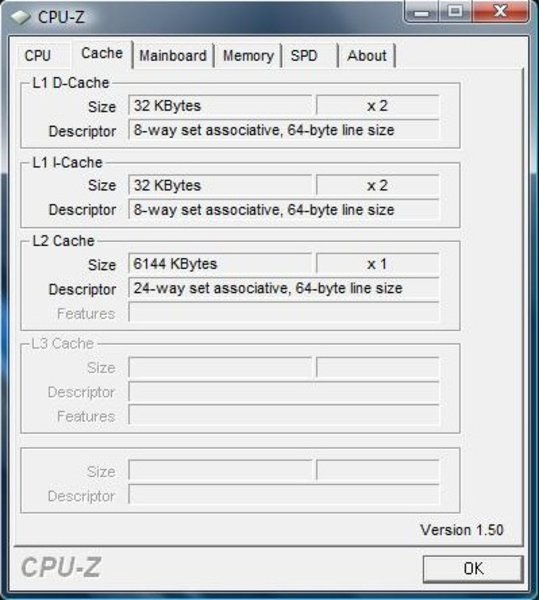Screen dimensions: 539x600
Task: Select the Cache tab
Action: 102,54
